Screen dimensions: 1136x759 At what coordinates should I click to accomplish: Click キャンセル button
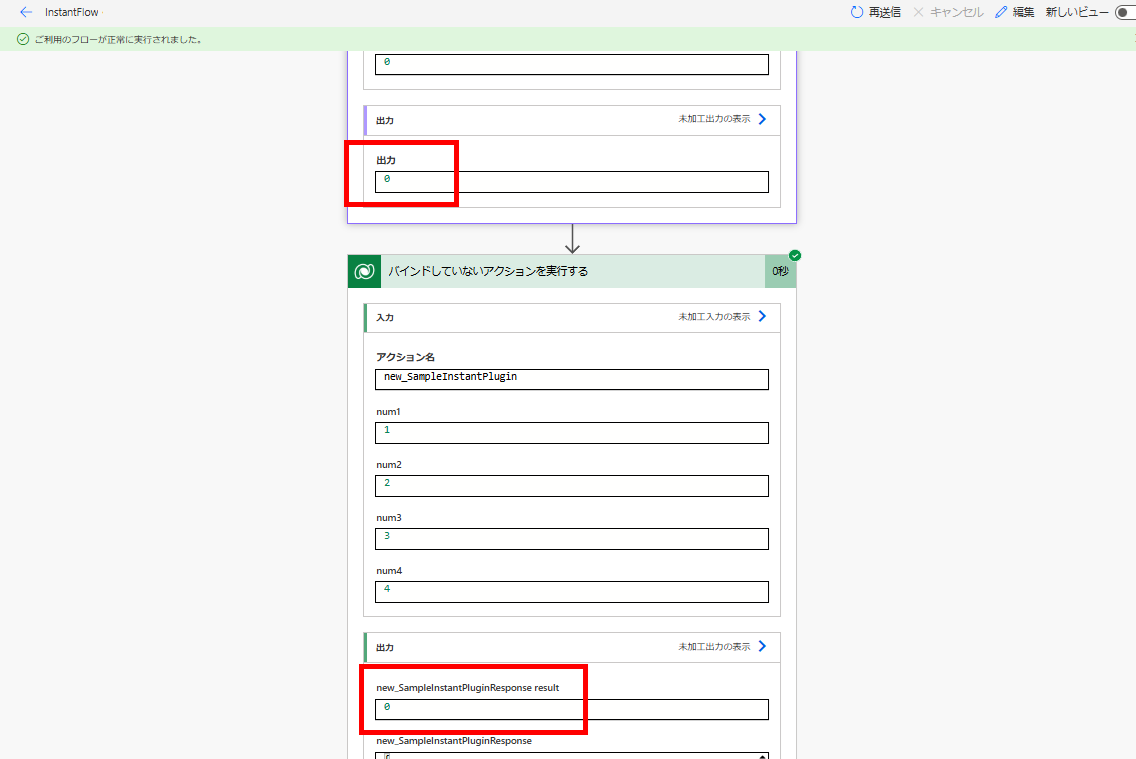(948, 12)
